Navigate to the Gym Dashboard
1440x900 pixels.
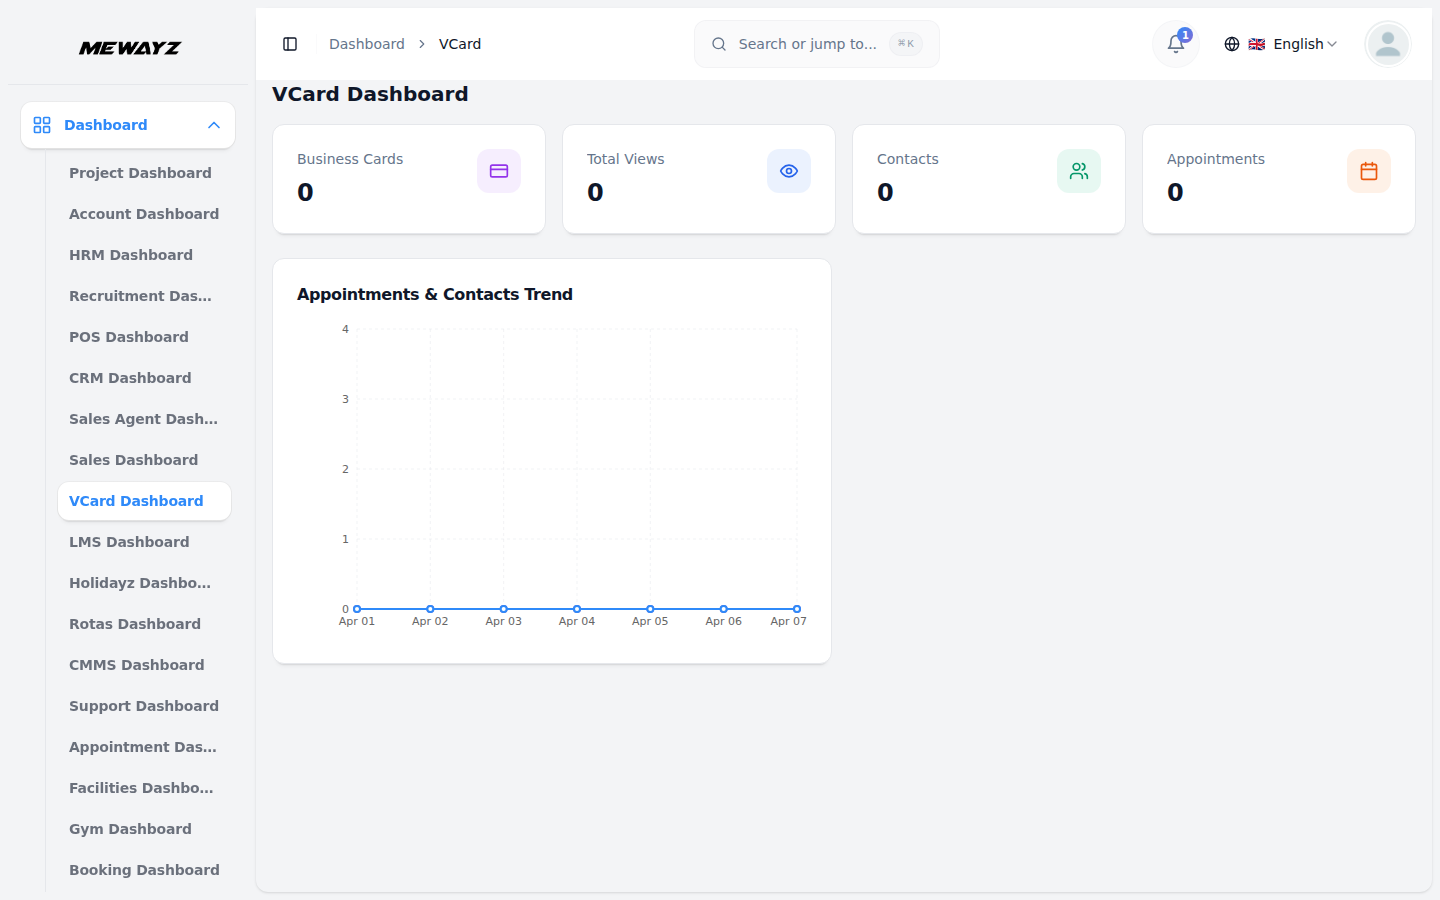[130, 829]
